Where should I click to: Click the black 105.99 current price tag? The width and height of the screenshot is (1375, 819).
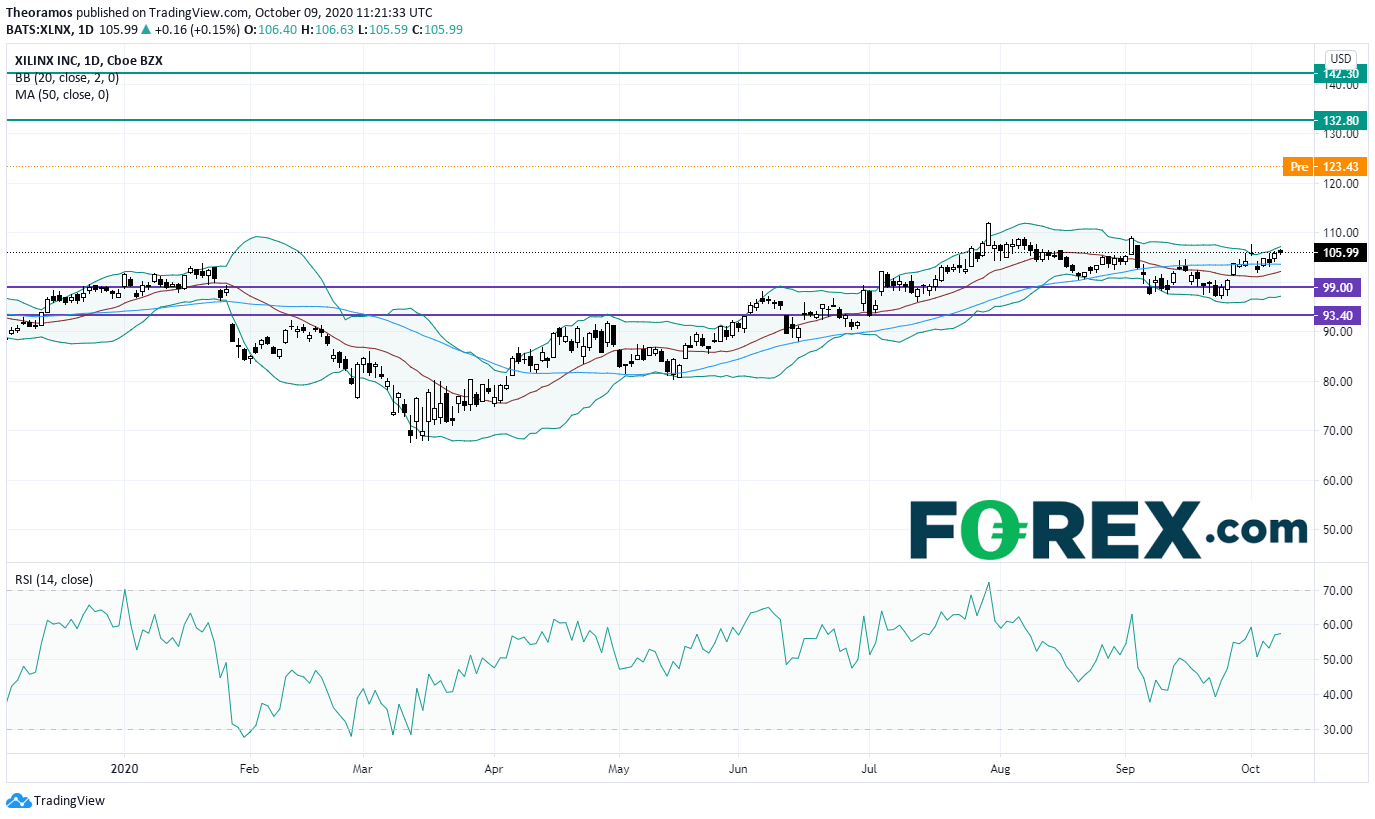[x=1339, y=252]
